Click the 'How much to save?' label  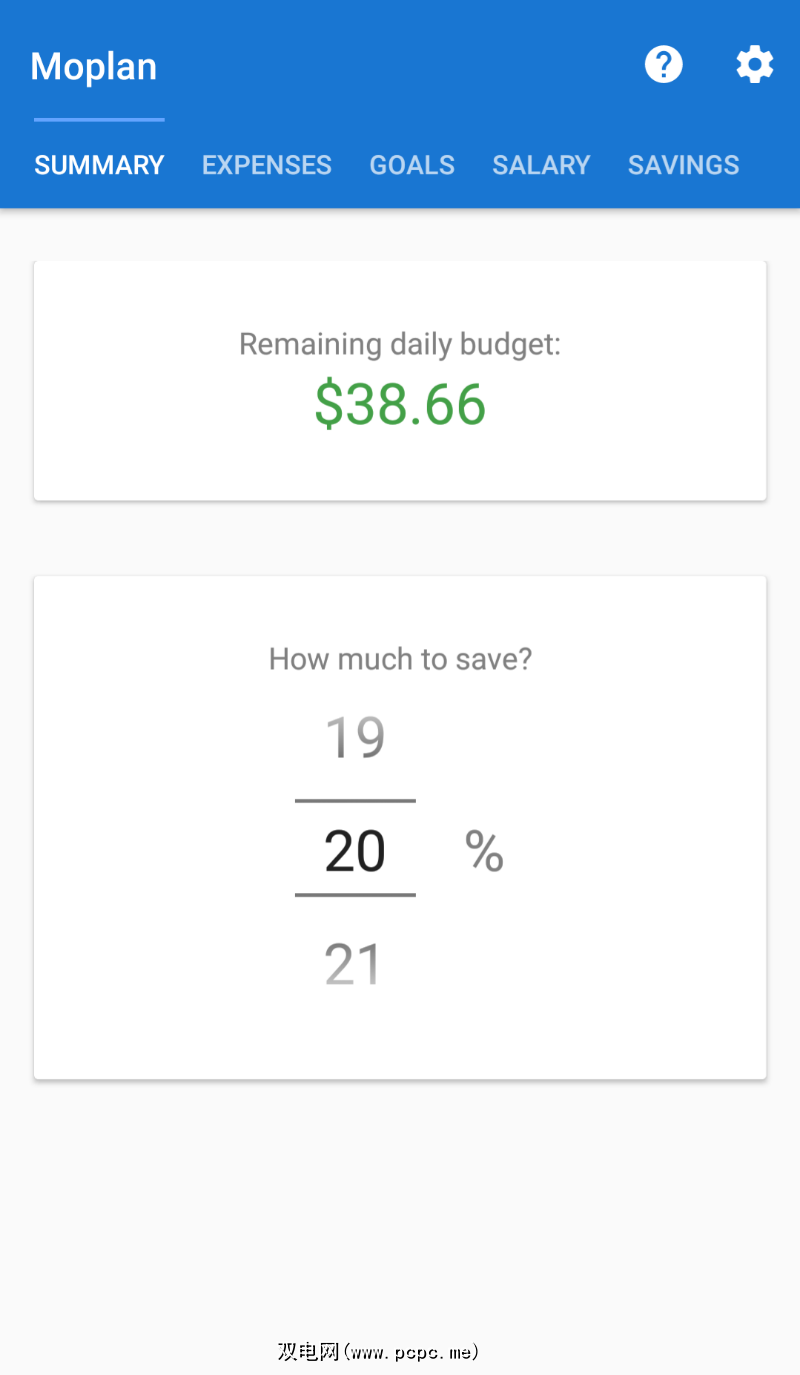point(400,659)
